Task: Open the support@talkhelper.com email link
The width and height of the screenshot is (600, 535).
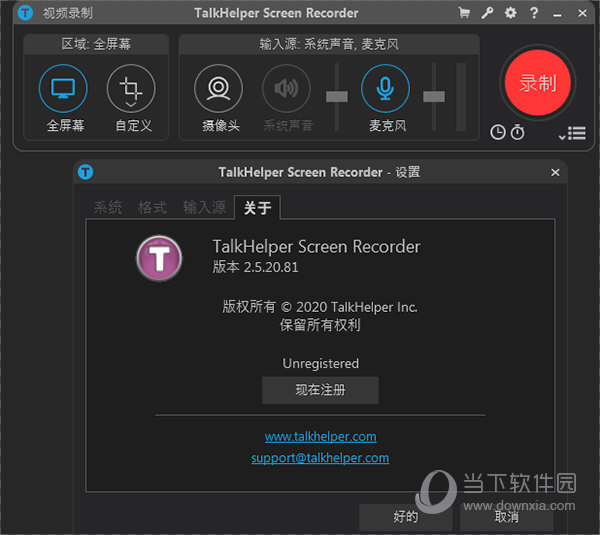Action: pos(320,458)
